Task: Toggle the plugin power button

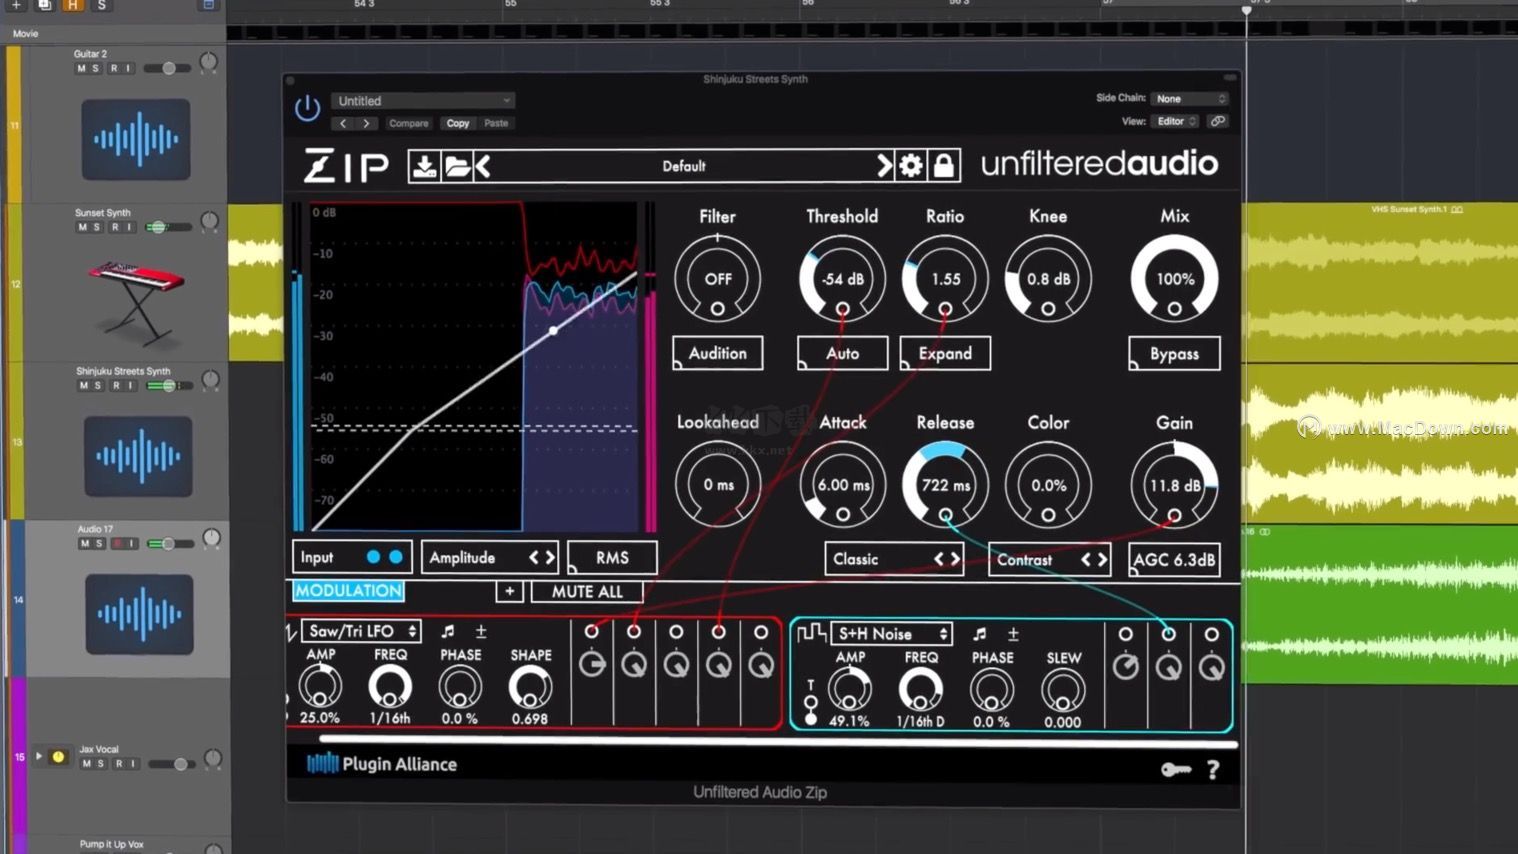Action: pos(306,108)
